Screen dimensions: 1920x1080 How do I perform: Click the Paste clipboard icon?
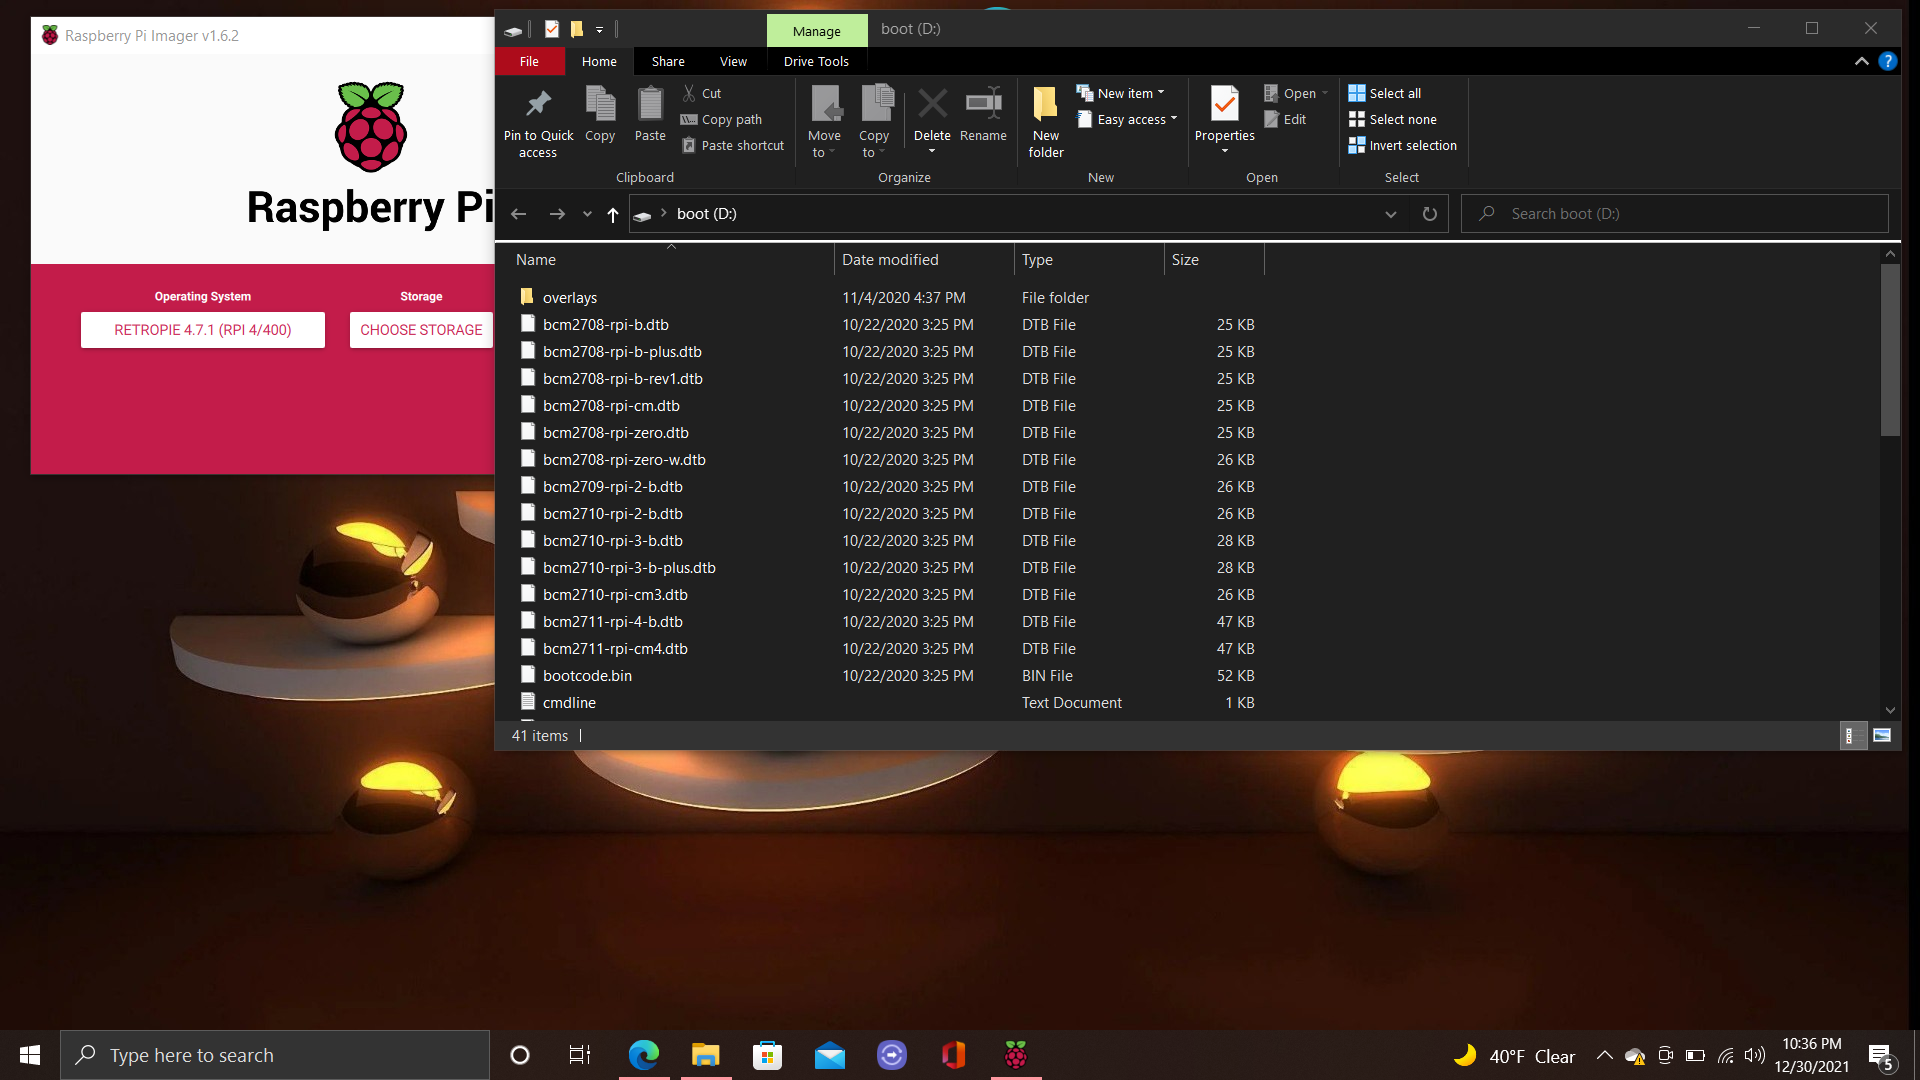click(x=650, y=104)
